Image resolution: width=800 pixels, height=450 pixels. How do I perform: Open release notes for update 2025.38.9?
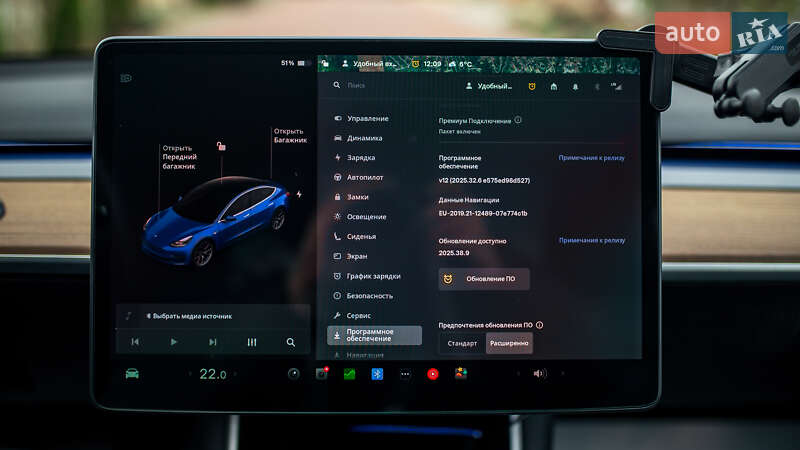click(x=592, y=240)
